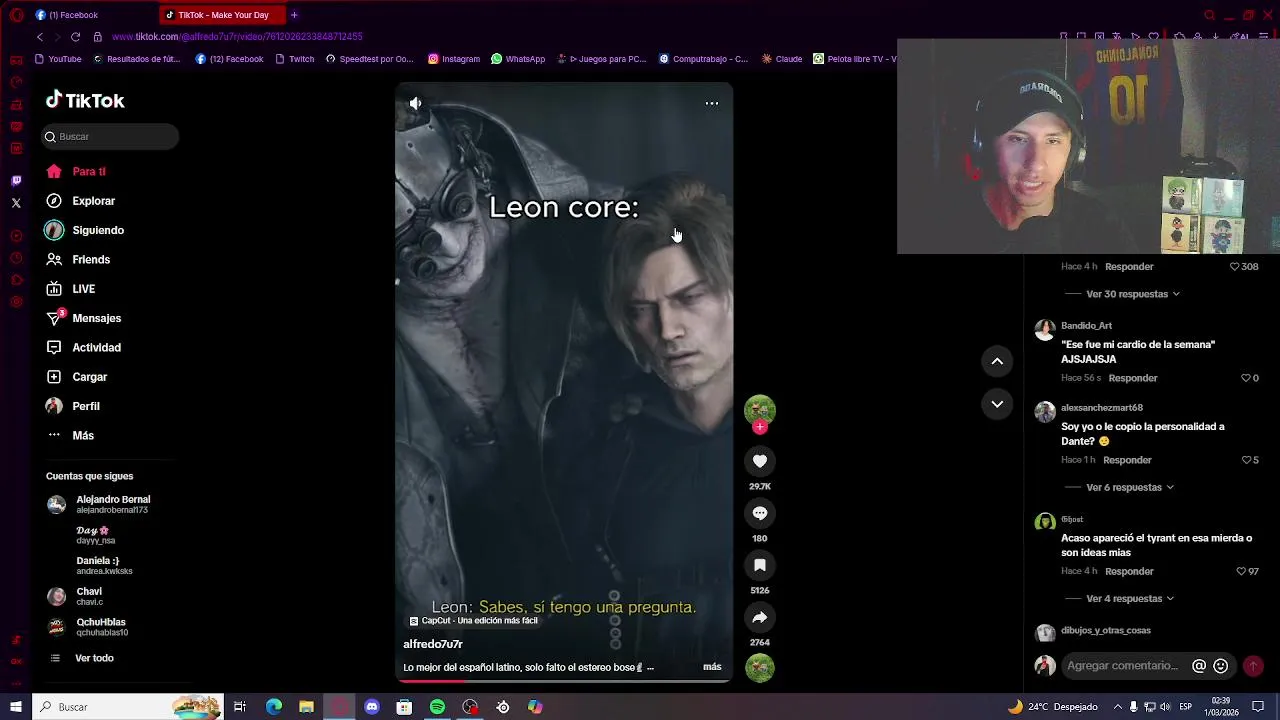This screenshot has height=720, width=1280.
Task: Open WhatsApp bookmark
Action: click(x=518, y=59)
